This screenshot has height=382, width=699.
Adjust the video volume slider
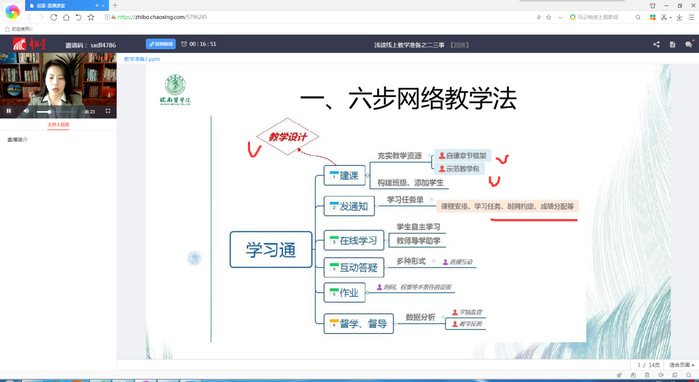[x=44, y=111]
